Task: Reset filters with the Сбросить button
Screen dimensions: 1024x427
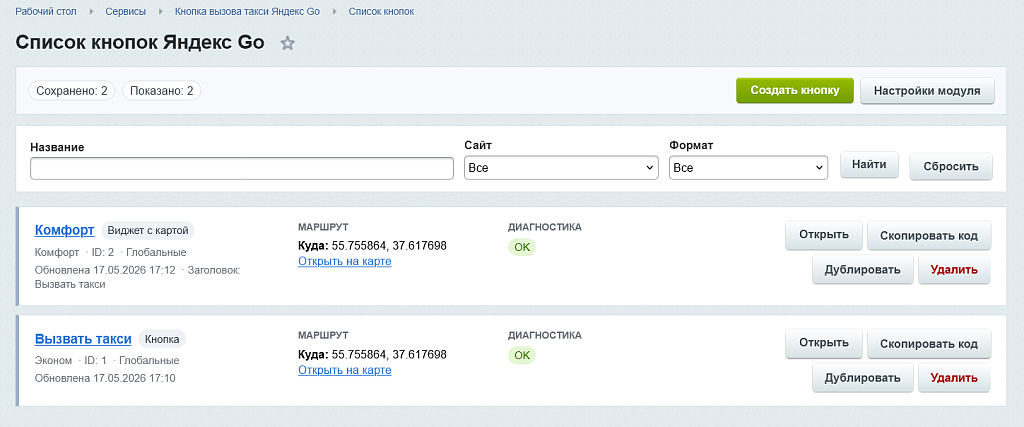Action: tap(951, 166)
